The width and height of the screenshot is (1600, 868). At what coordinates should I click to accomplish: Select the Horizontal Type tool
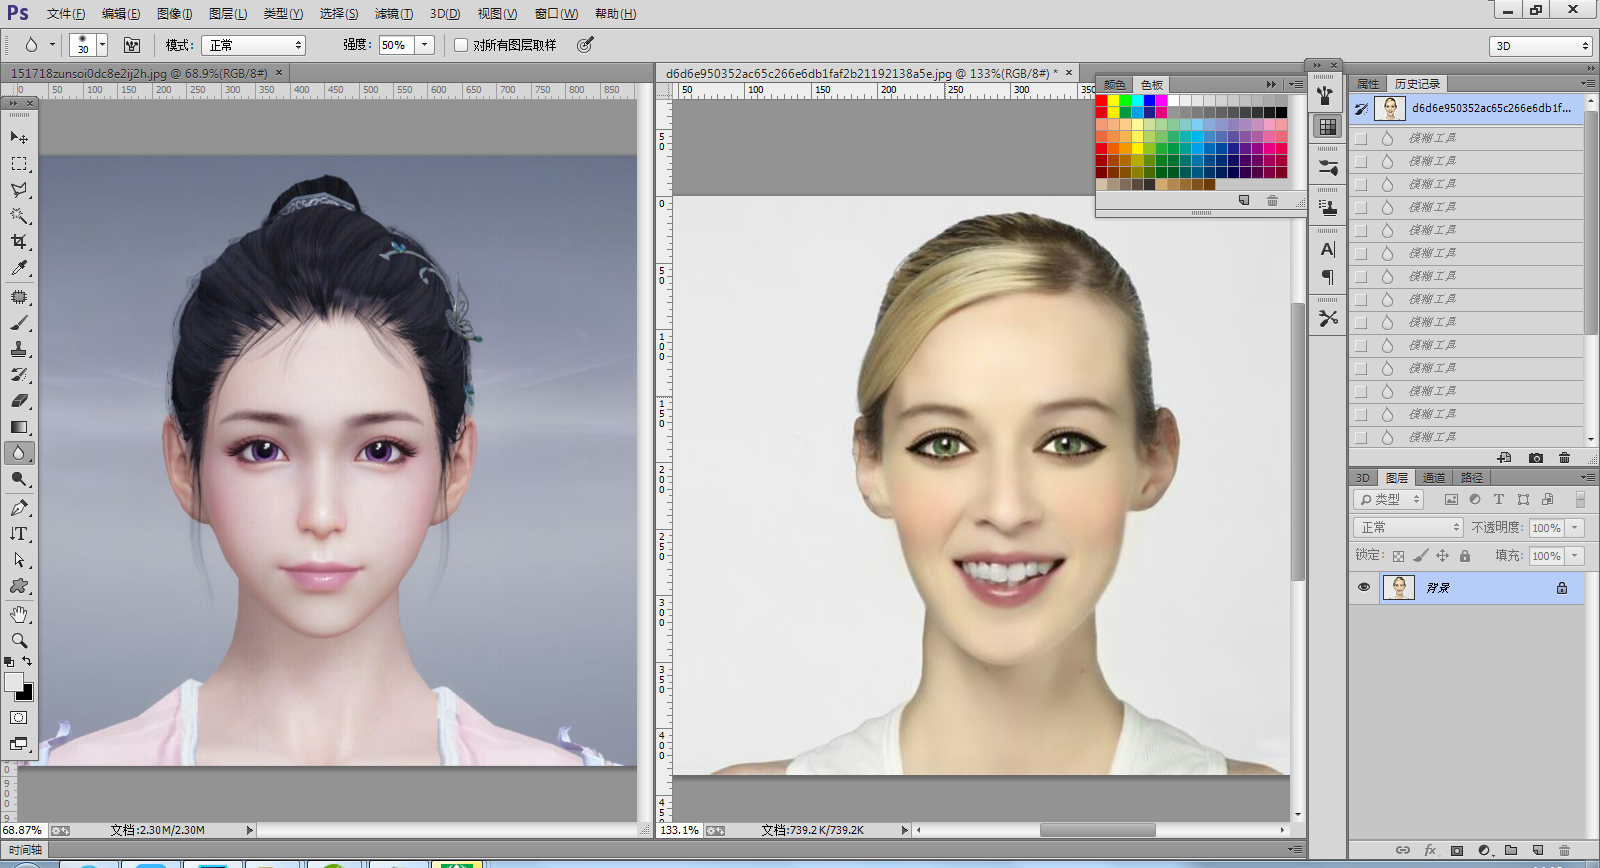pos(19,534)
